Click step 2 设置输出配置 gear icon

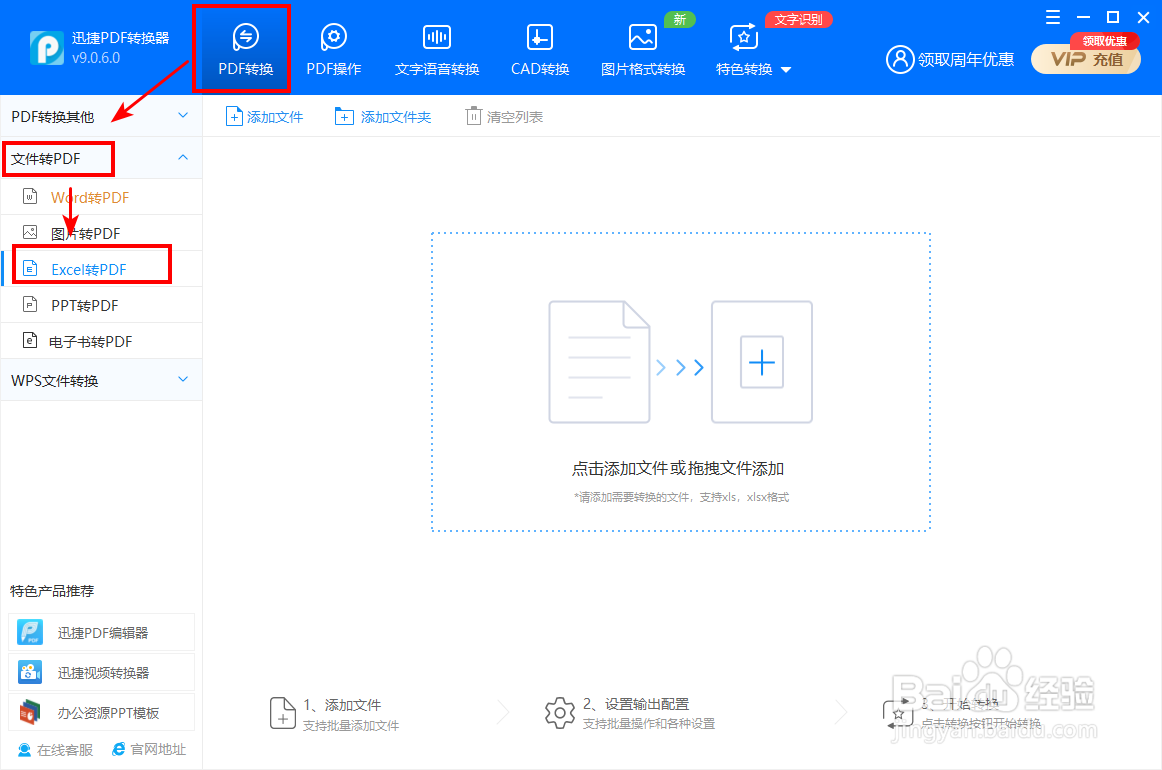(x=560, y=713)
